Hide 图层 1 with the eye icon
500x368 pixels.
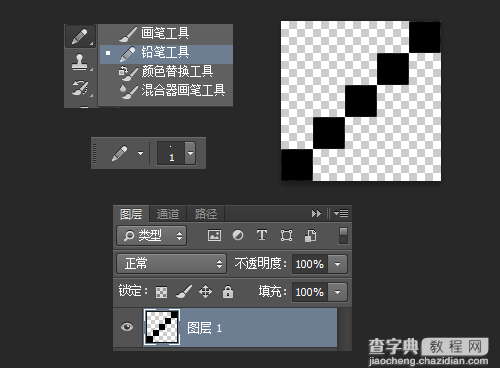[127, 327]
